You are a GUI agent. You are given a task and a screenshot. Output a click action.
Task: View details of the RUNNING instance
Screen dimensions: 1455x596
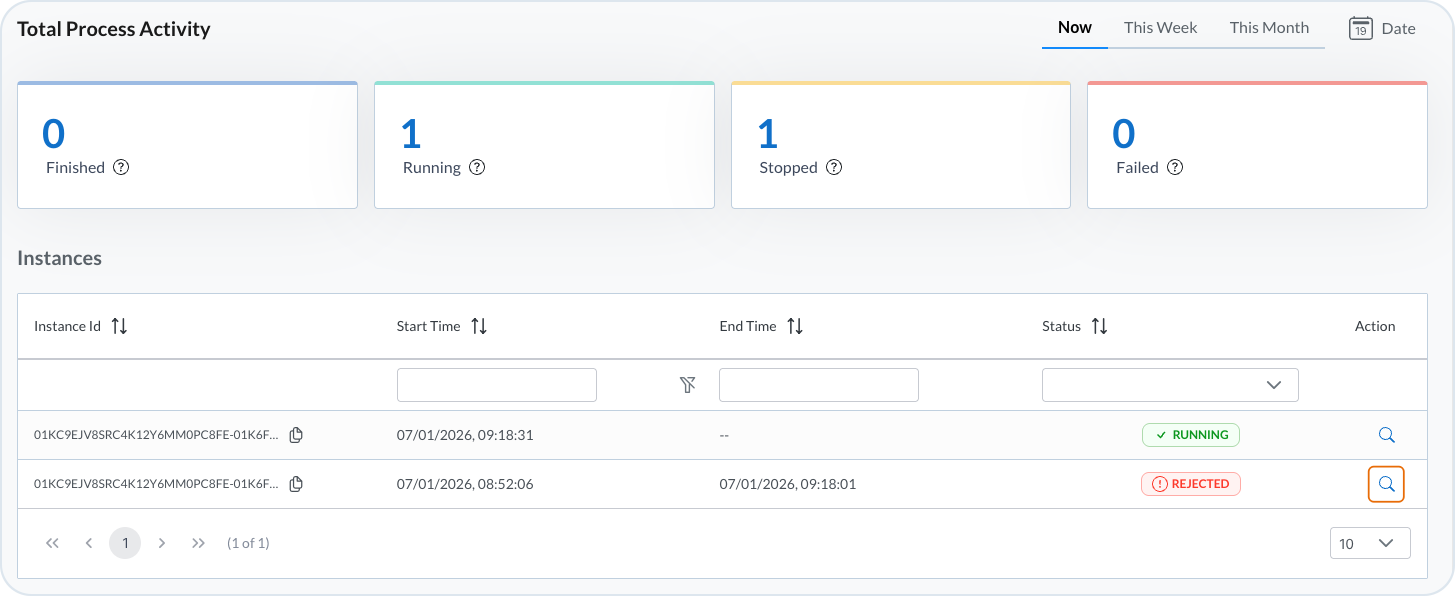click(x=1386, y=435)
